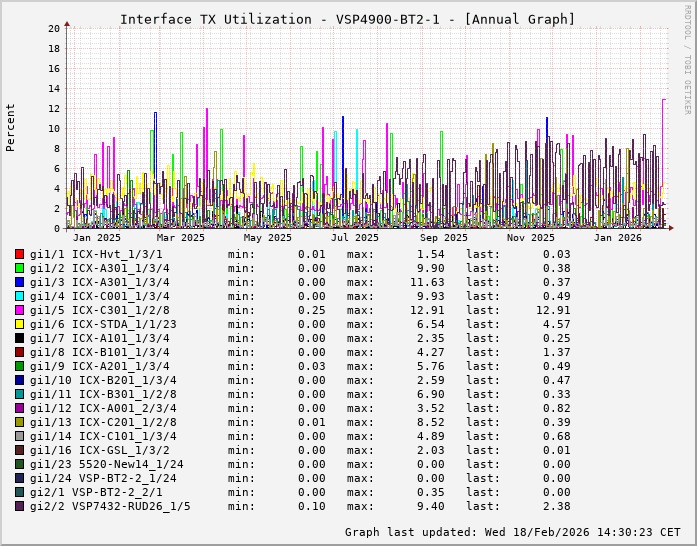The width and height of the screenshot is (697, 546).
Task: Click the gi1/23 5520-New14_1/24 legend label
Action: (106, 464)
